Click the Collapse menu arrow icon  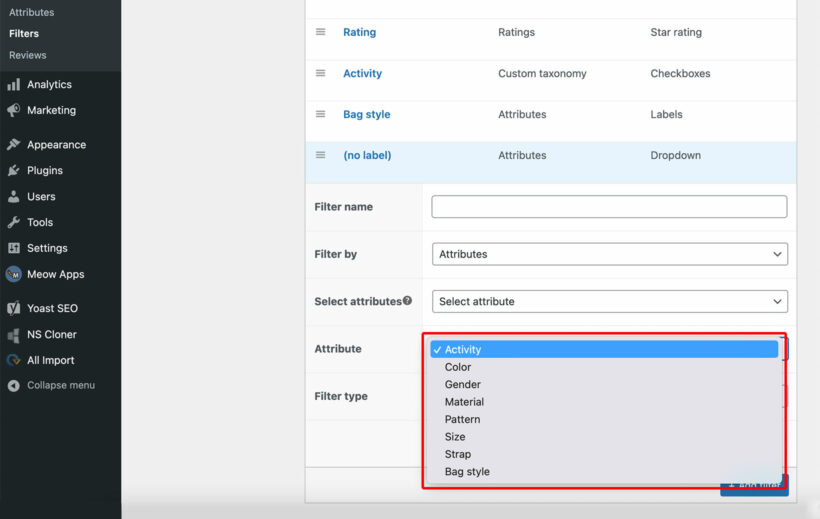(14, 386)
